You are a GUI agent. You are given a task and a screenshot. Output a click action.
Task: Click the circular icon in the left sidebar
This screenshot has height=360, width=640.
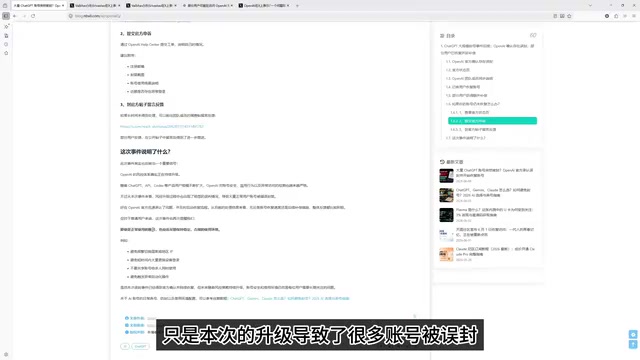(6, 44)
